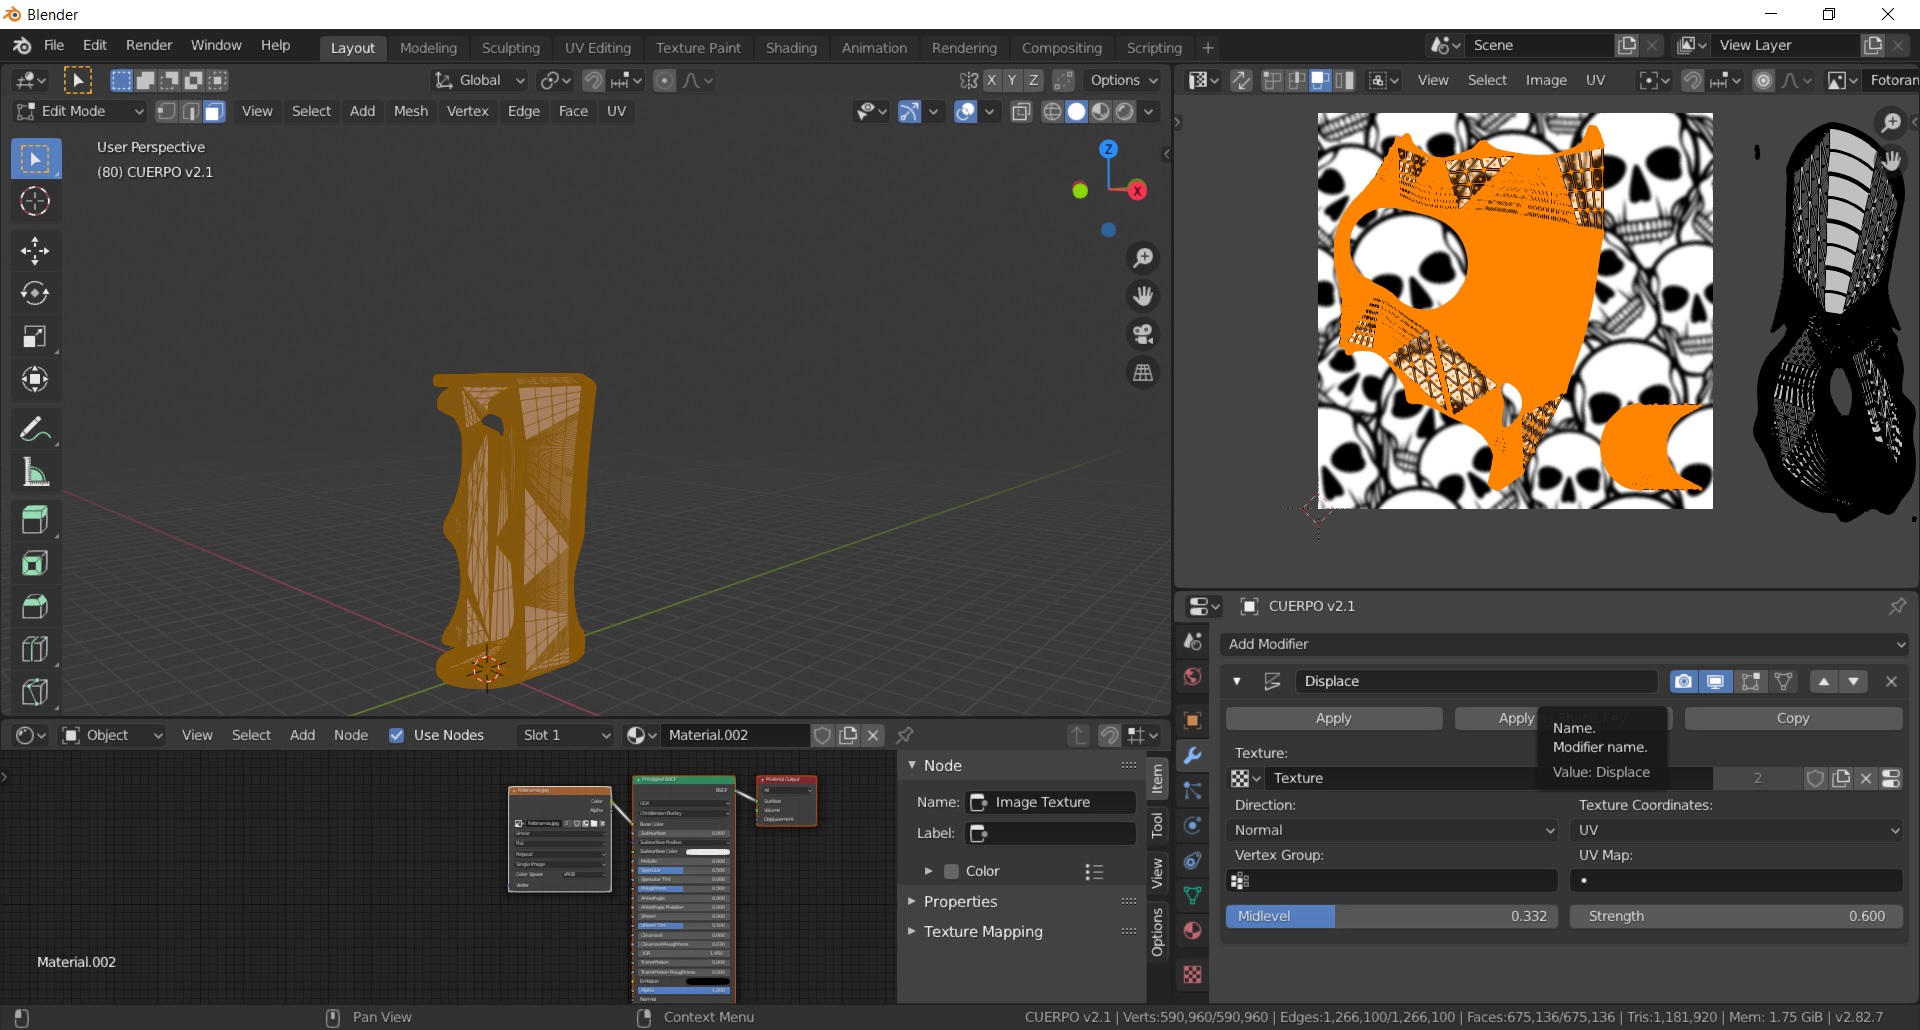Click the camera view icon in viewport
The height and width of the screenshot is (1030, 1920).
coord(1143,334)
